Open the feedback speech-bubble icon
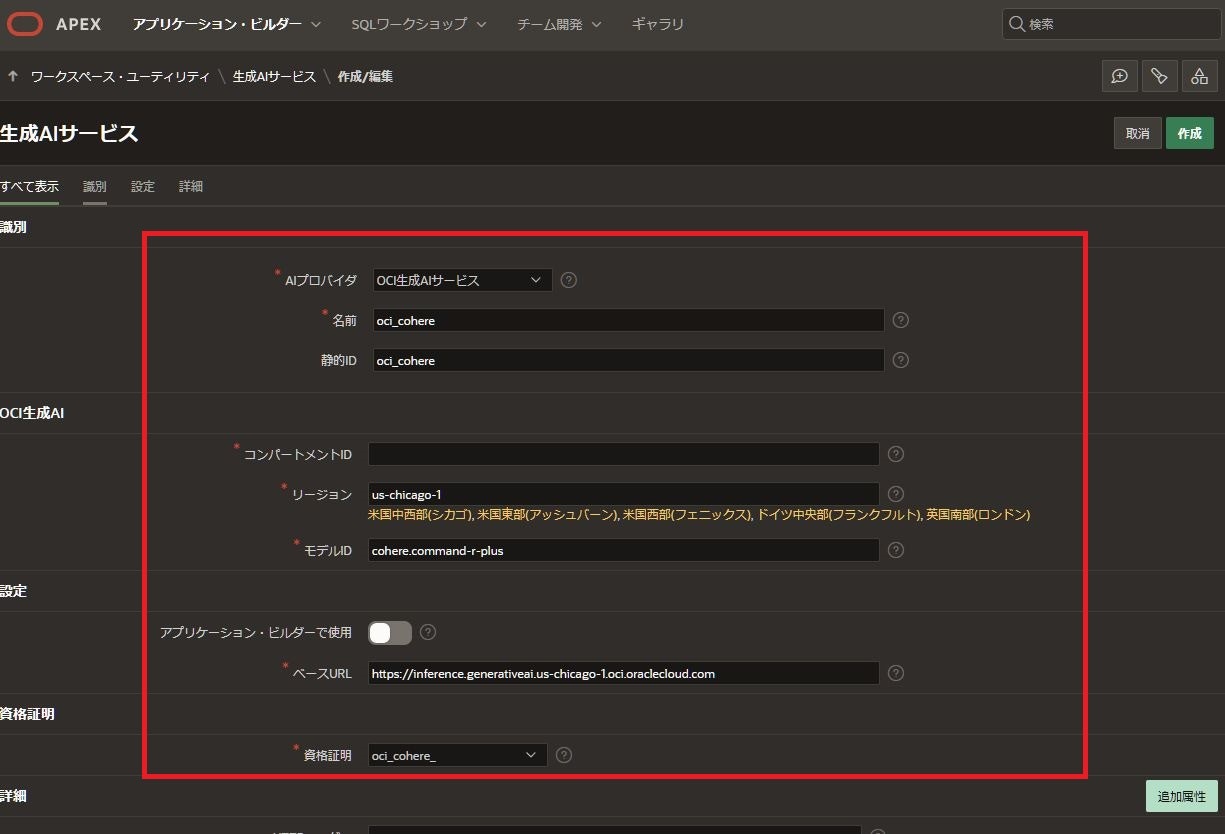This screenshot has height=834, width=1225. pos(1120,76)
